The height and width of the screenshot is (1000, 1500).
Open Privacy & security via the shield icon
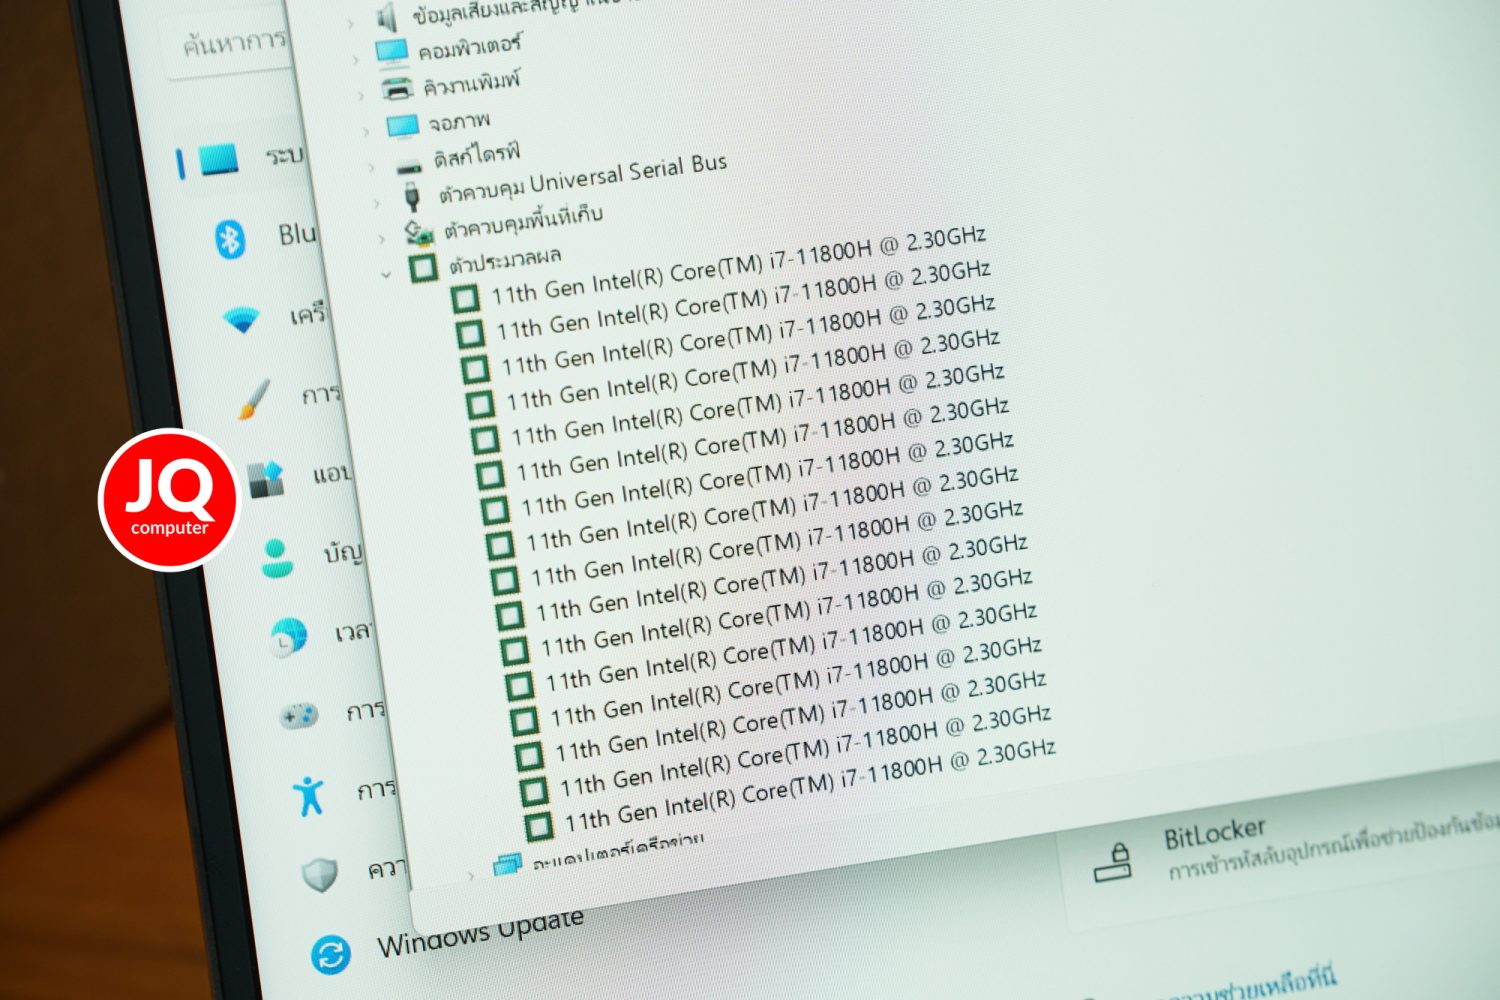tap(320, 875)
